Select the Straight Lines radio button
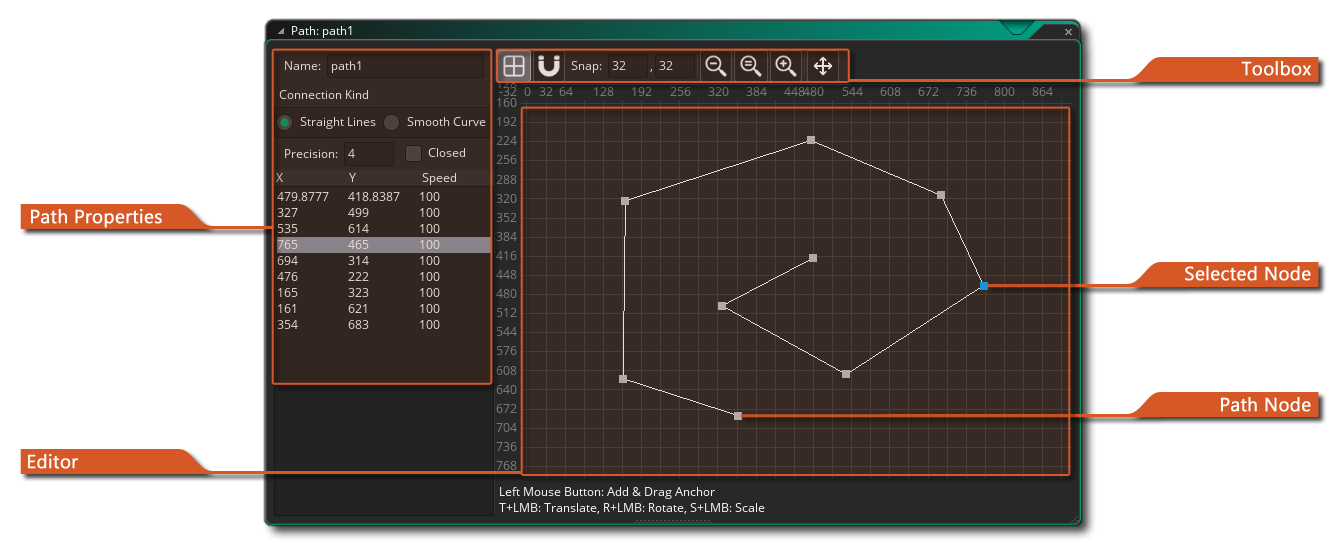 (x=285, y=122)
